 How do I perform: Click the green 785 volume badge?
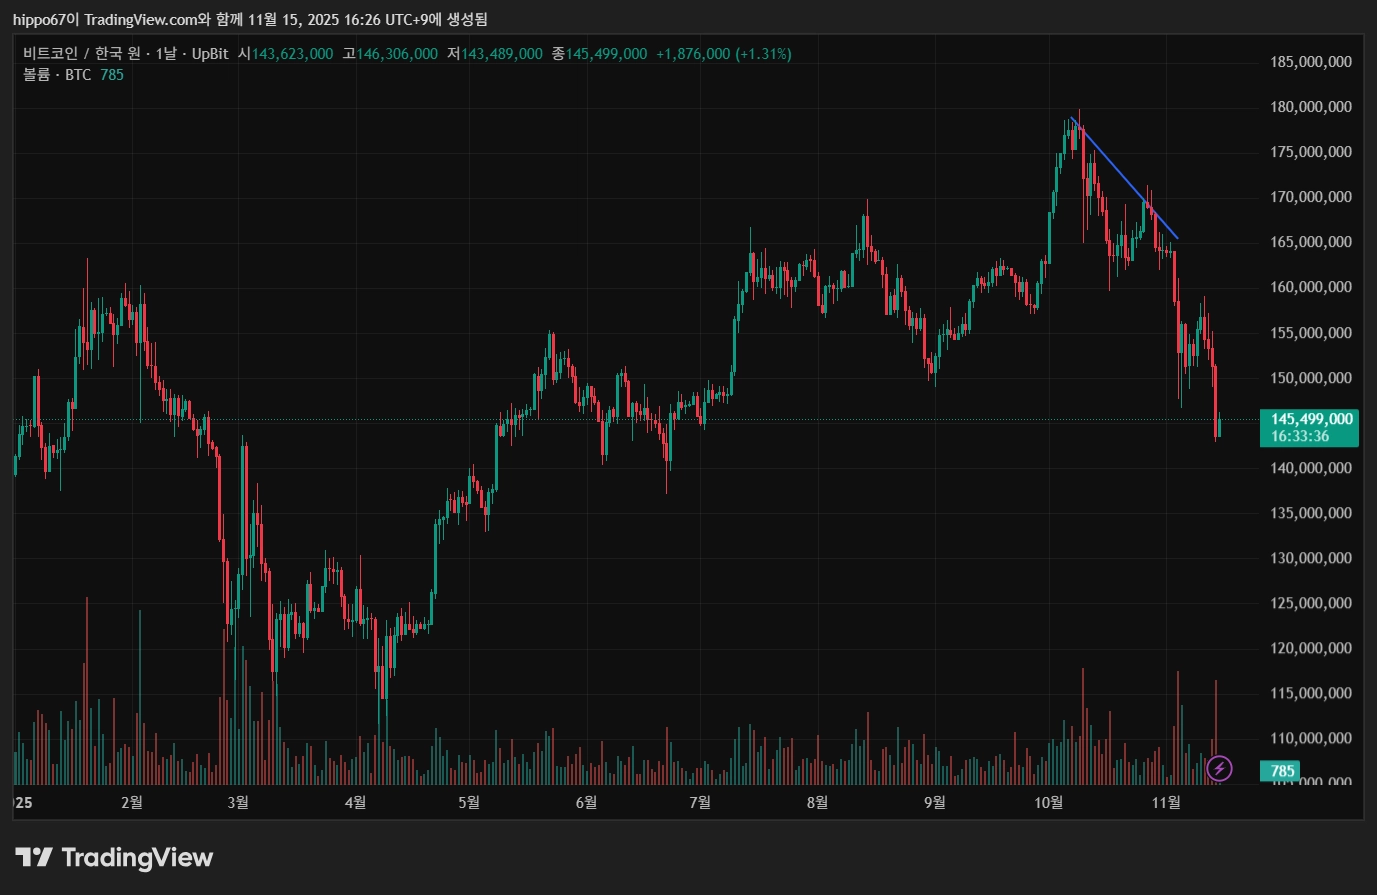[x=1283, y=770]
